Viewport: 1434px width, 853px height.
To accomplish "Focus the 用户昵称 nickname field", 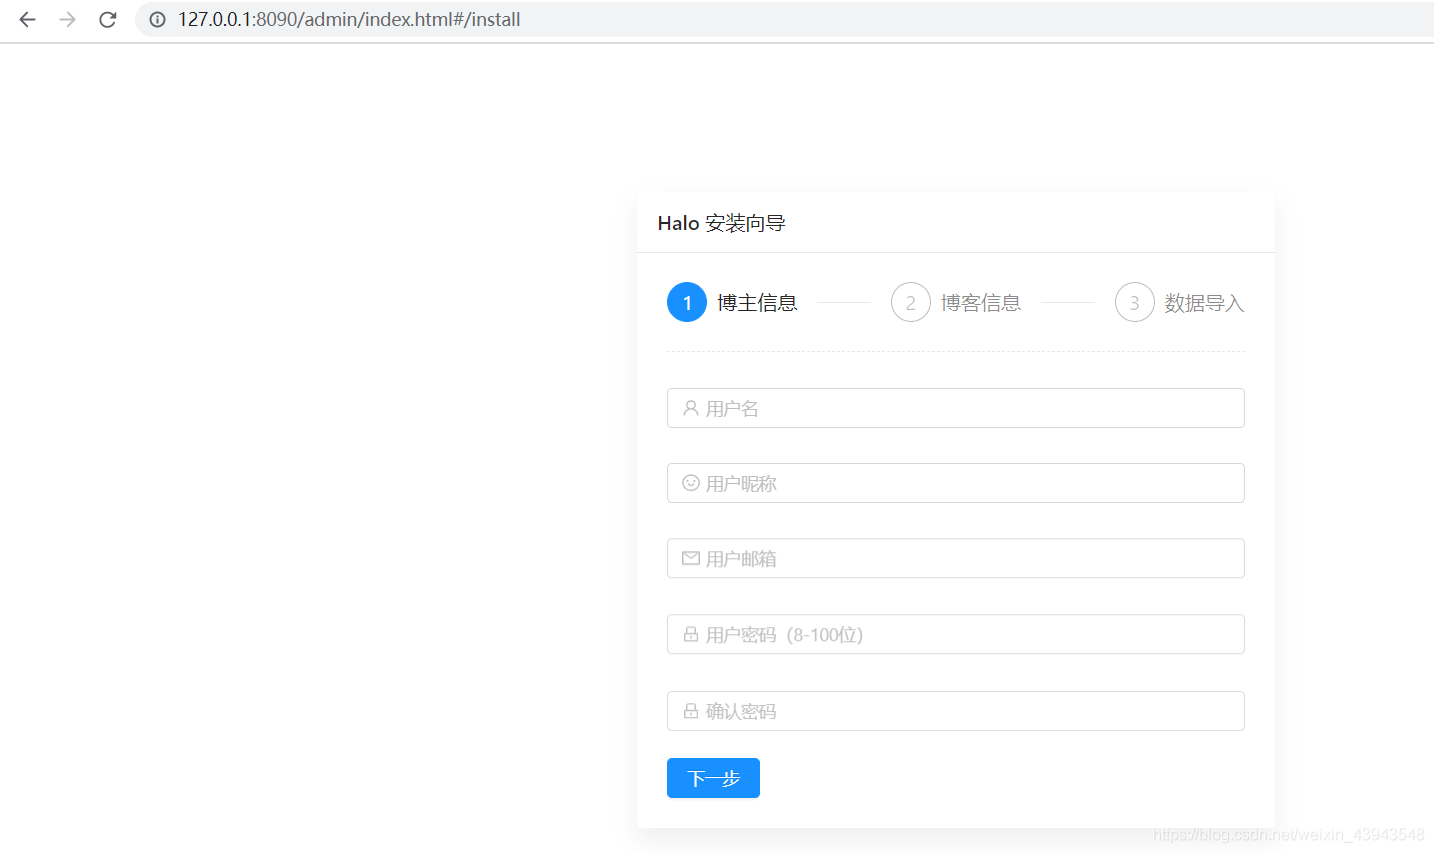I will tap(956, 483).
